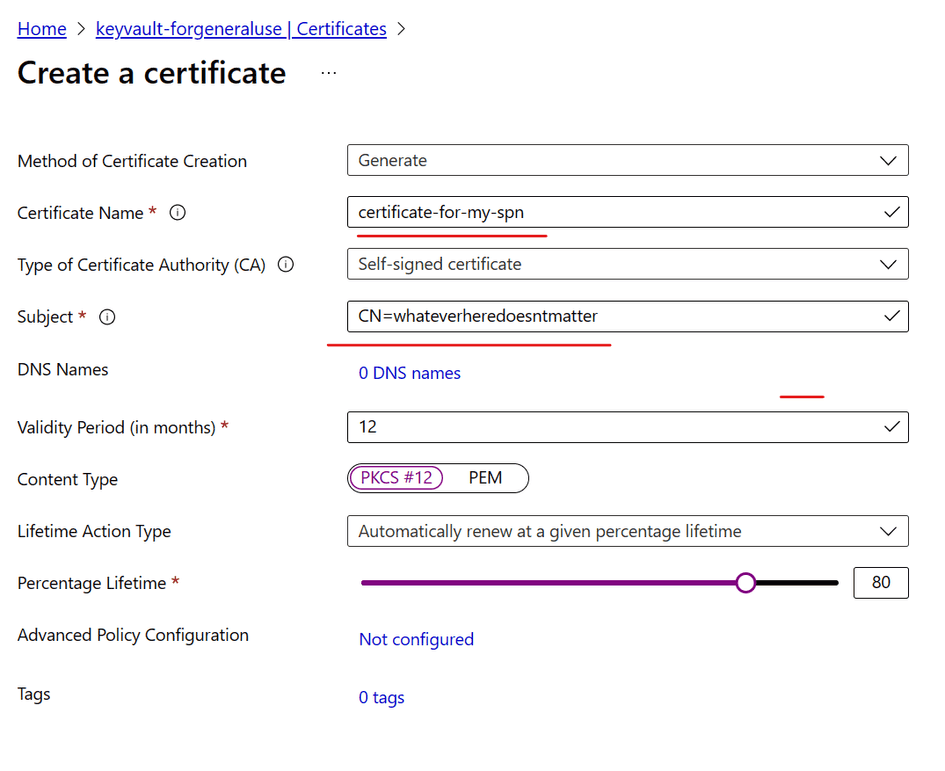Viewport: 945px width, 771px height.
Task: Navigate to Home via the breadcrumb
Action: click(x=41, y=29)
